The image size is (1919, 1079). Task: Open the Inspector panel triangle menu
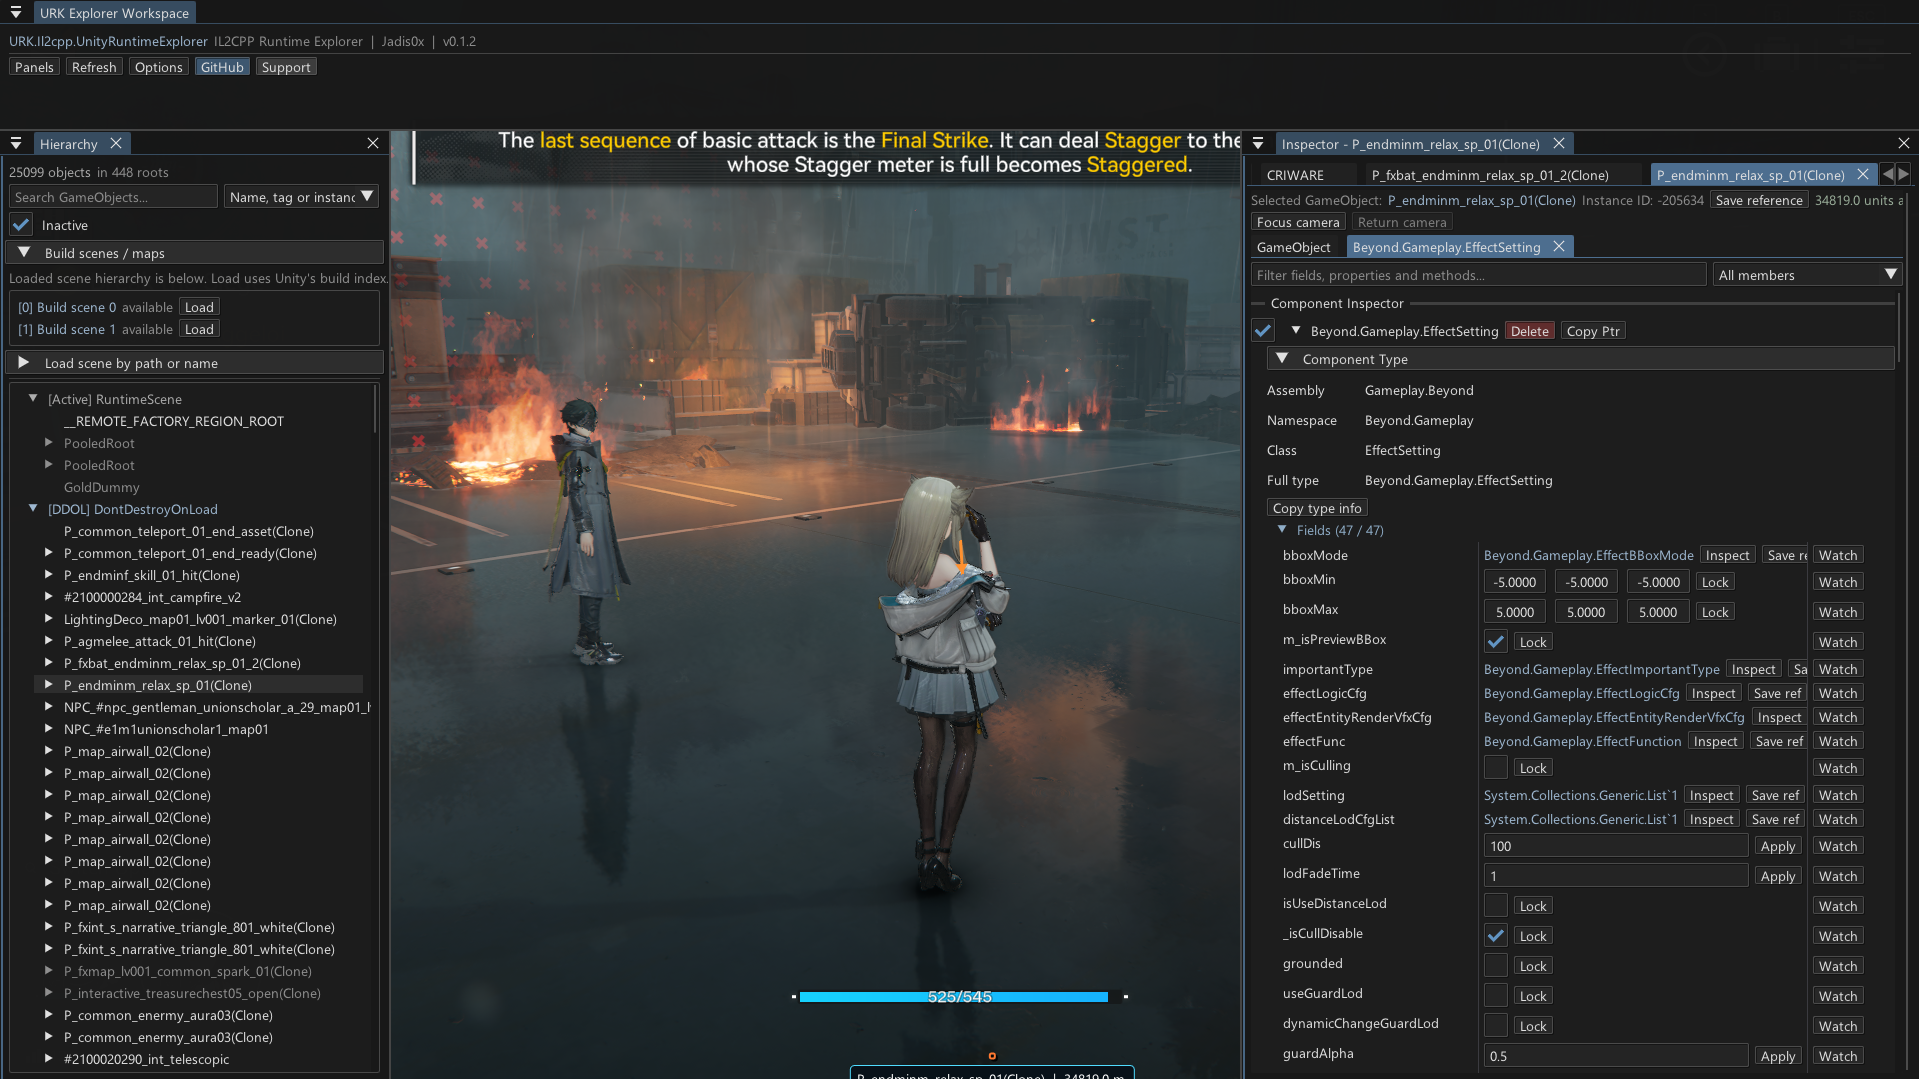click(x=1258, y=143)
